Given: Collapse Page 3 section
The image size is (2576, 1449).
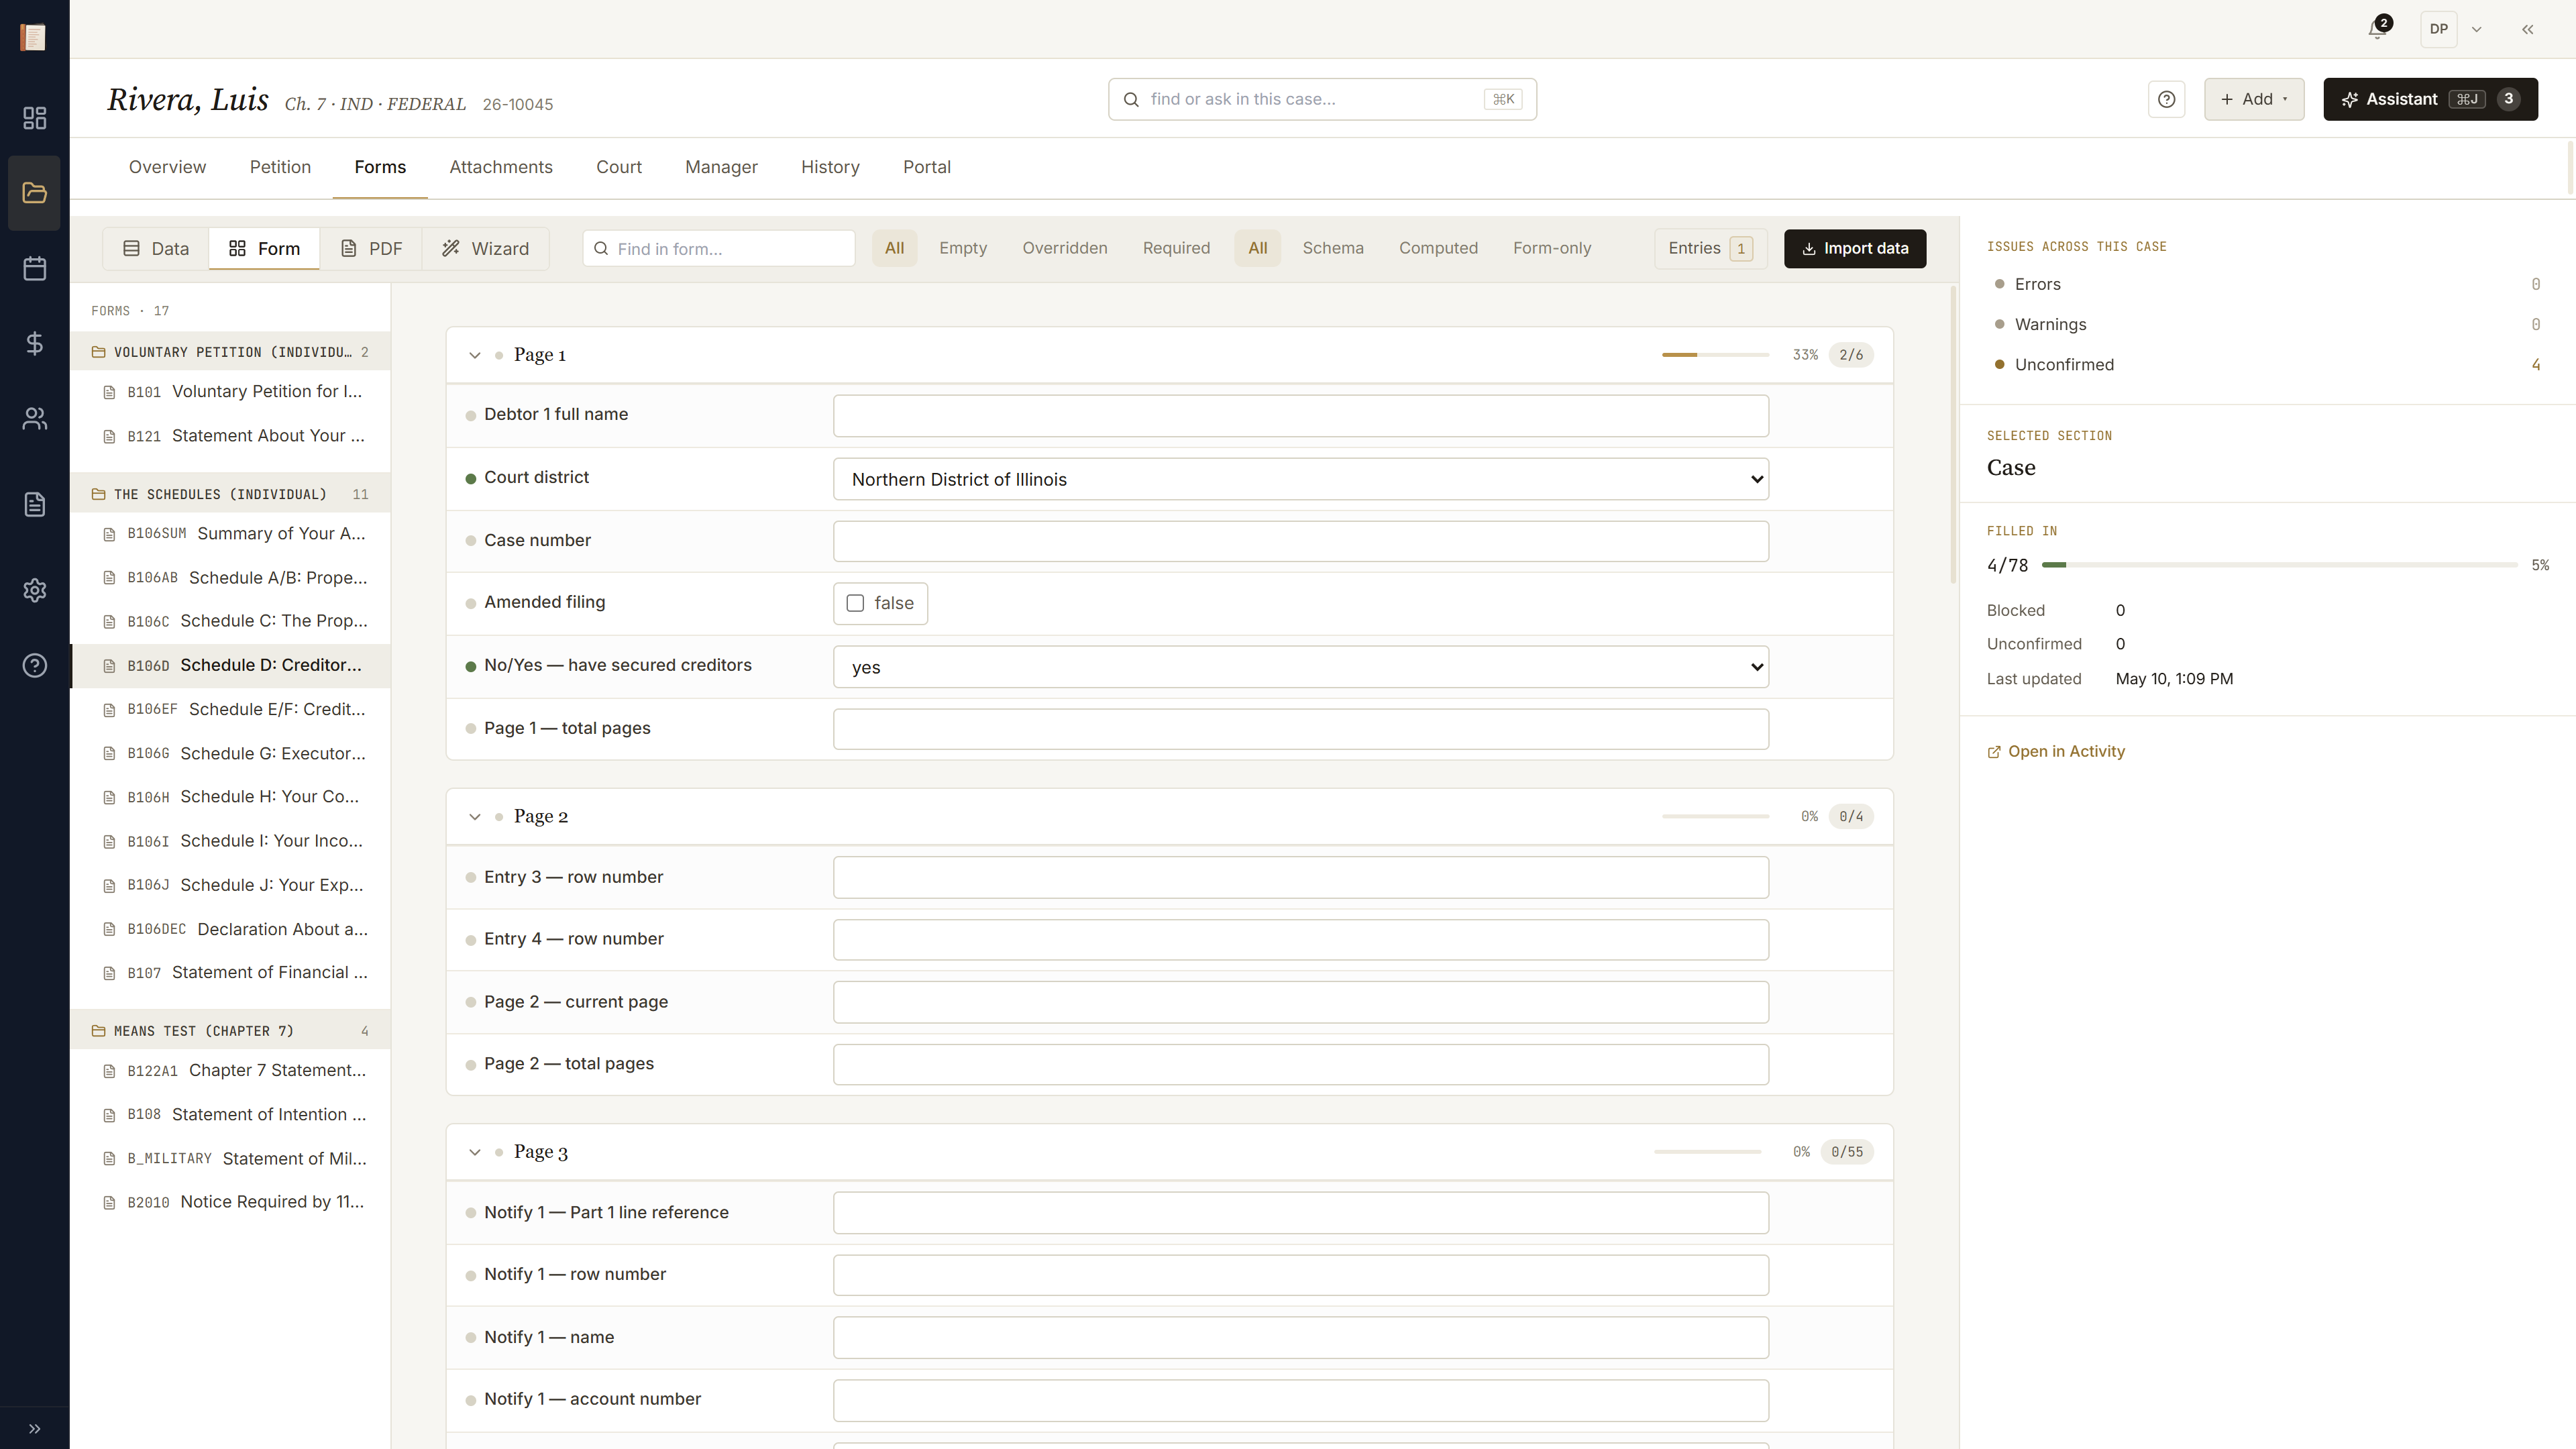Looking at the screenshot, I should pyautogui.click(x=475, y=1152).
